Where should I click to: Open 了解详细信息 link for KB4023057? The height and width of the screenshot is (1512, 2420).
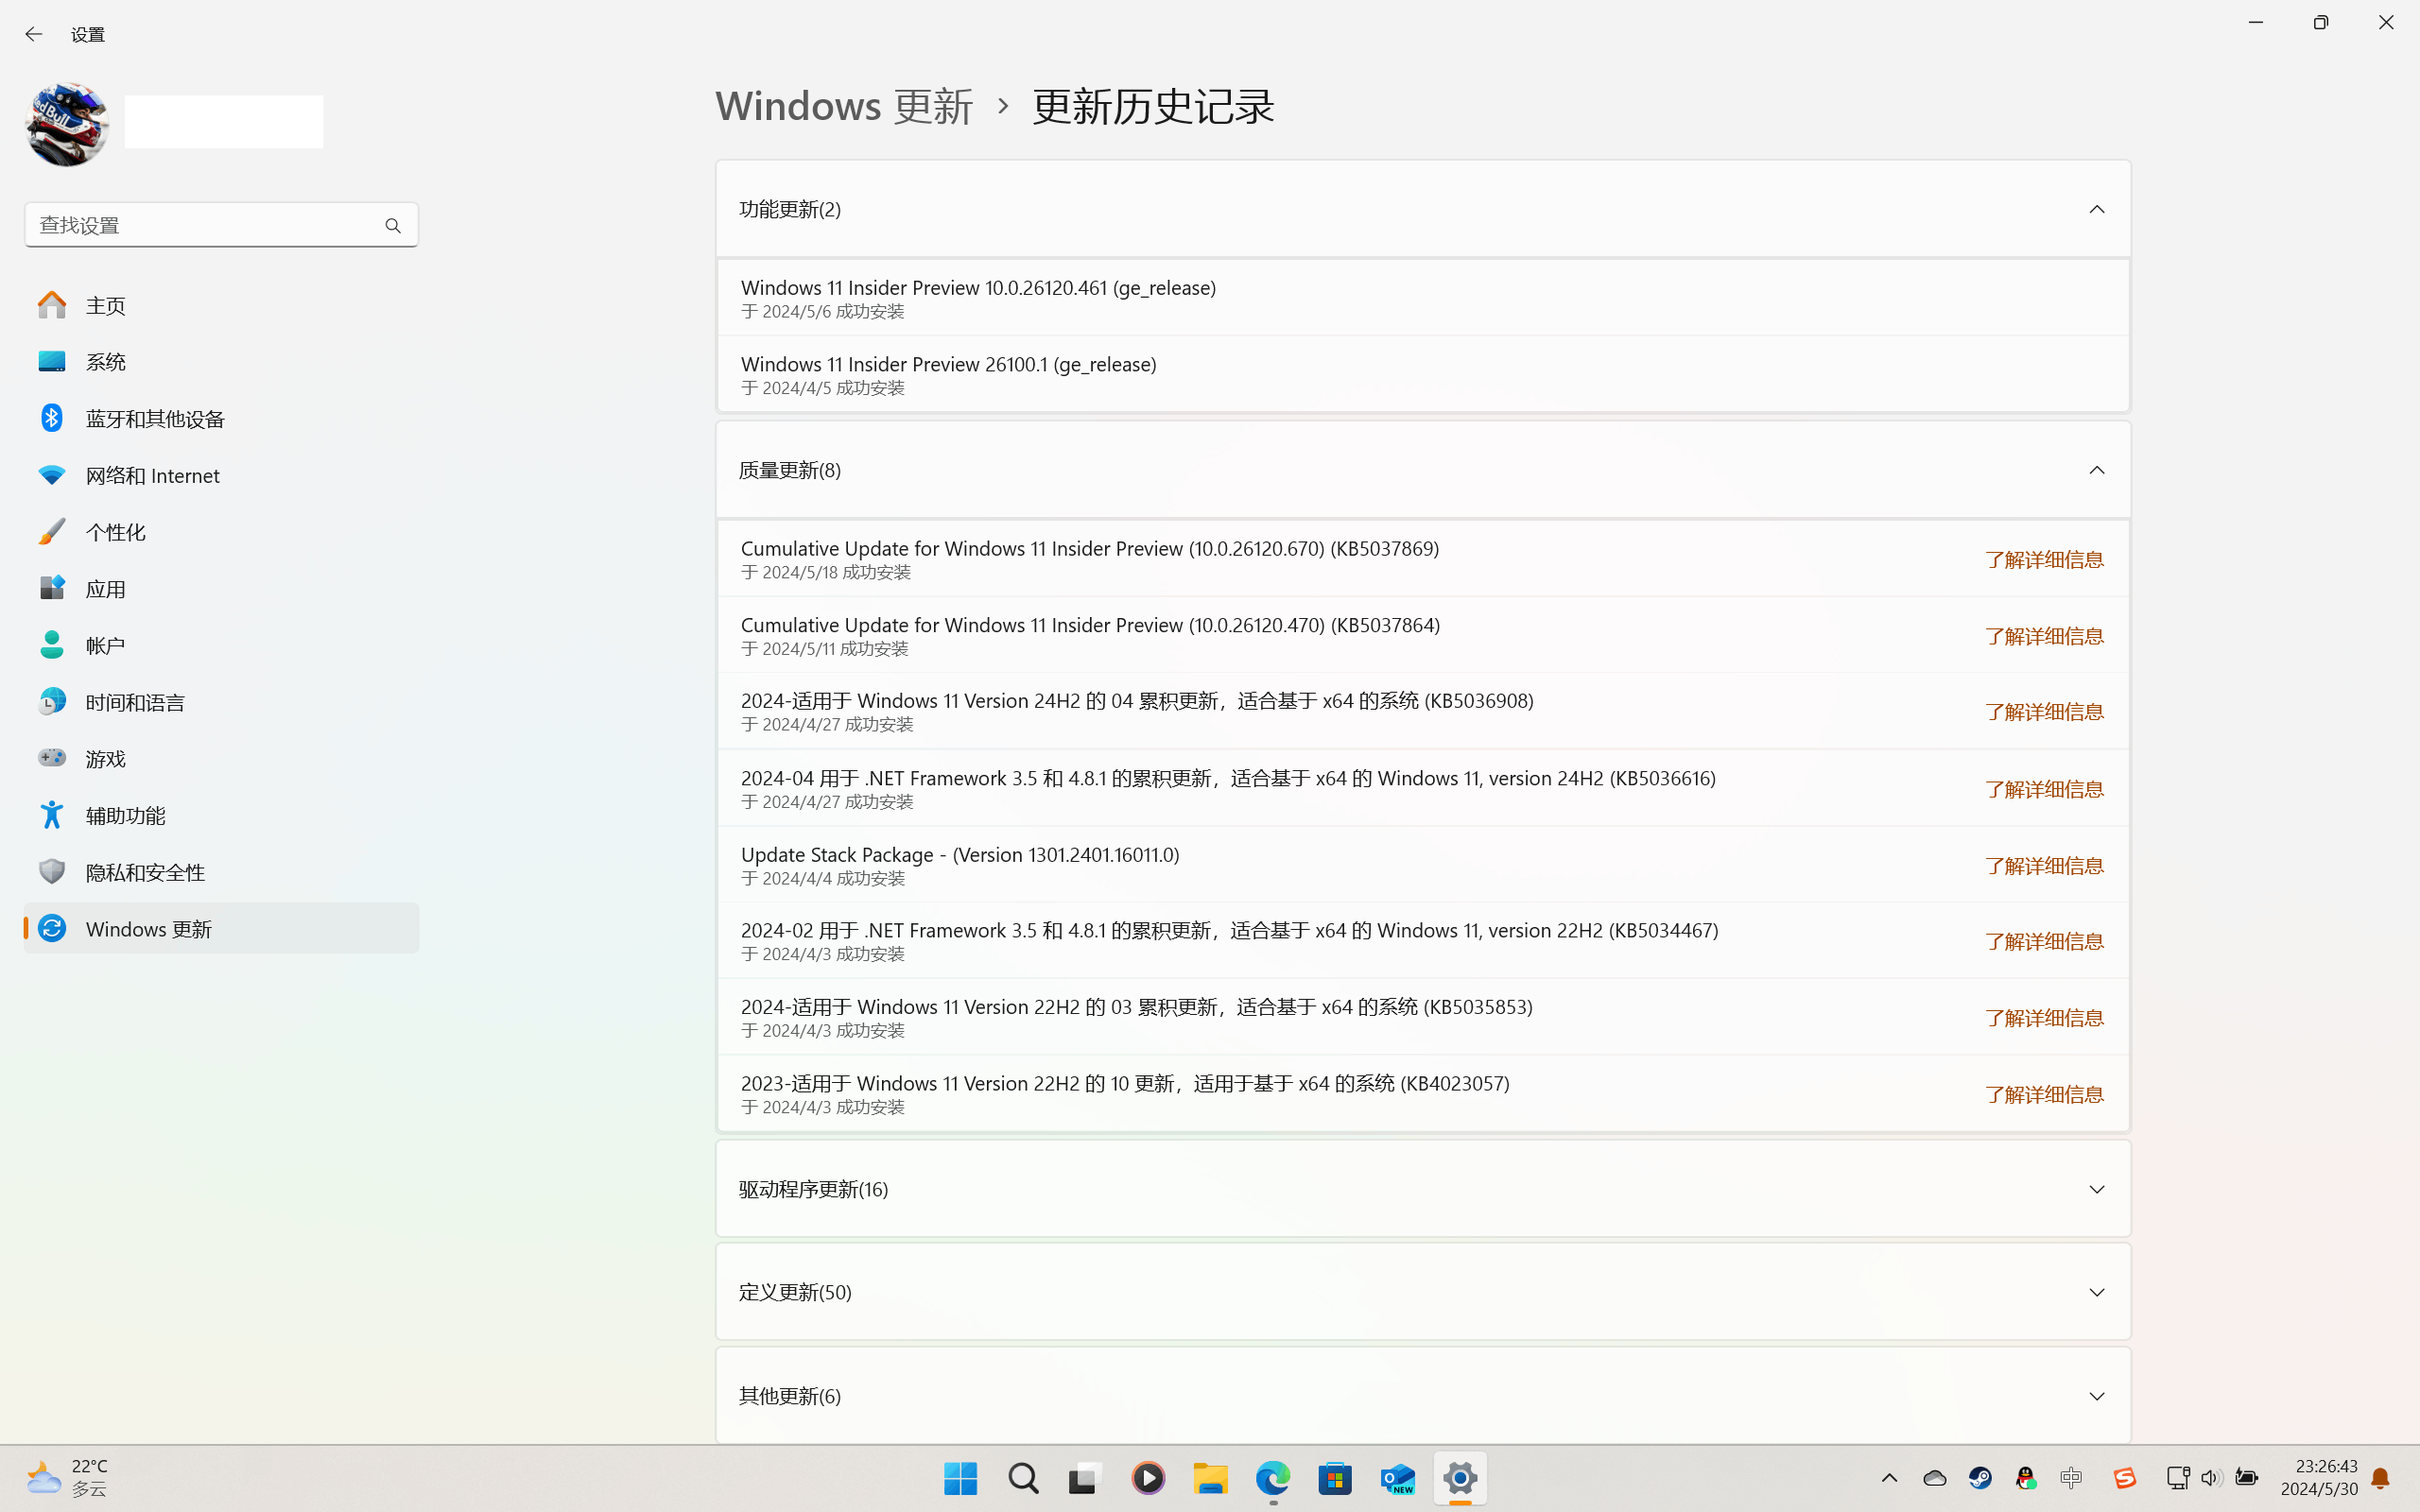pyautogui.click(x=2043, y=1095)
